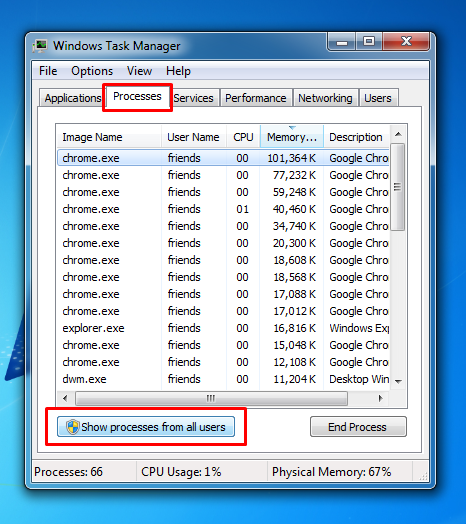The image size is (466, 524).
Task: Select the chrome.exe row using 17,088 K
Action: click(x=223, y=294)
